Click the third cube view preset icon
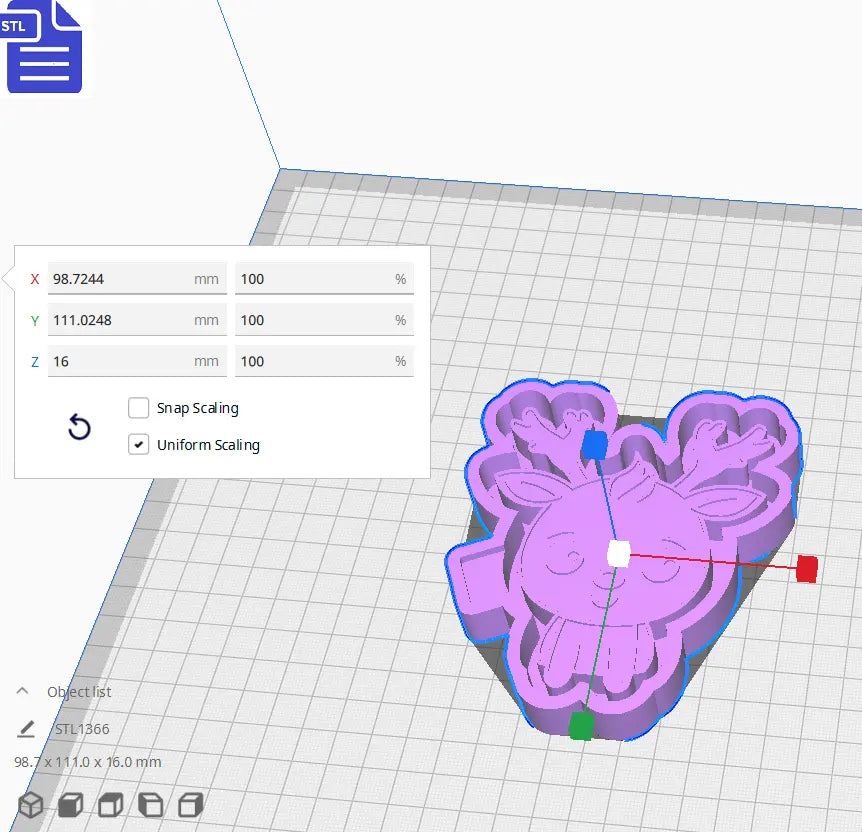The image size is (862, 832). 109,803
